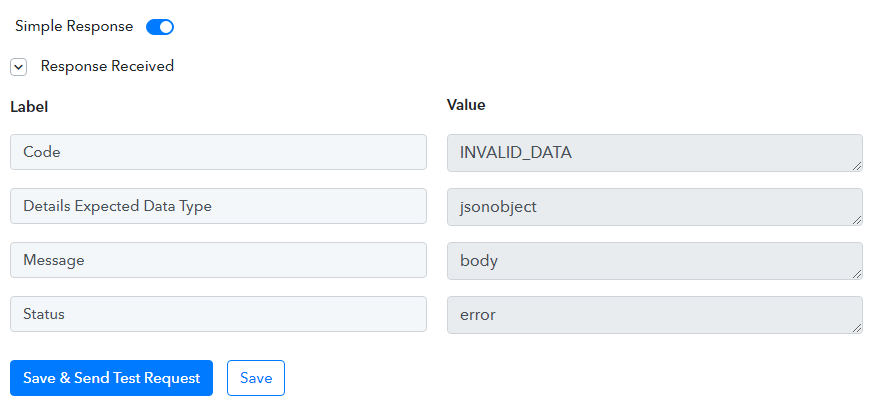Grab the resize grip of body box

click(857, 274)
